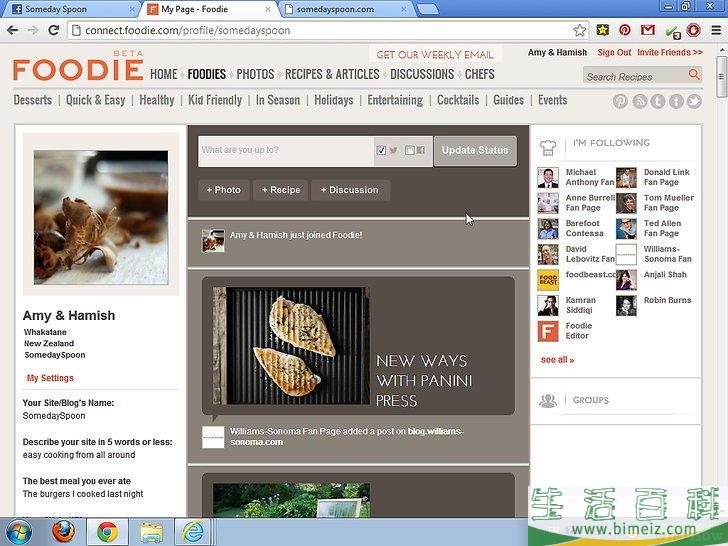This screenshot has height=546, width=728.
Task: Toggle the Facebook share checkbox
Action: point(410,150)
